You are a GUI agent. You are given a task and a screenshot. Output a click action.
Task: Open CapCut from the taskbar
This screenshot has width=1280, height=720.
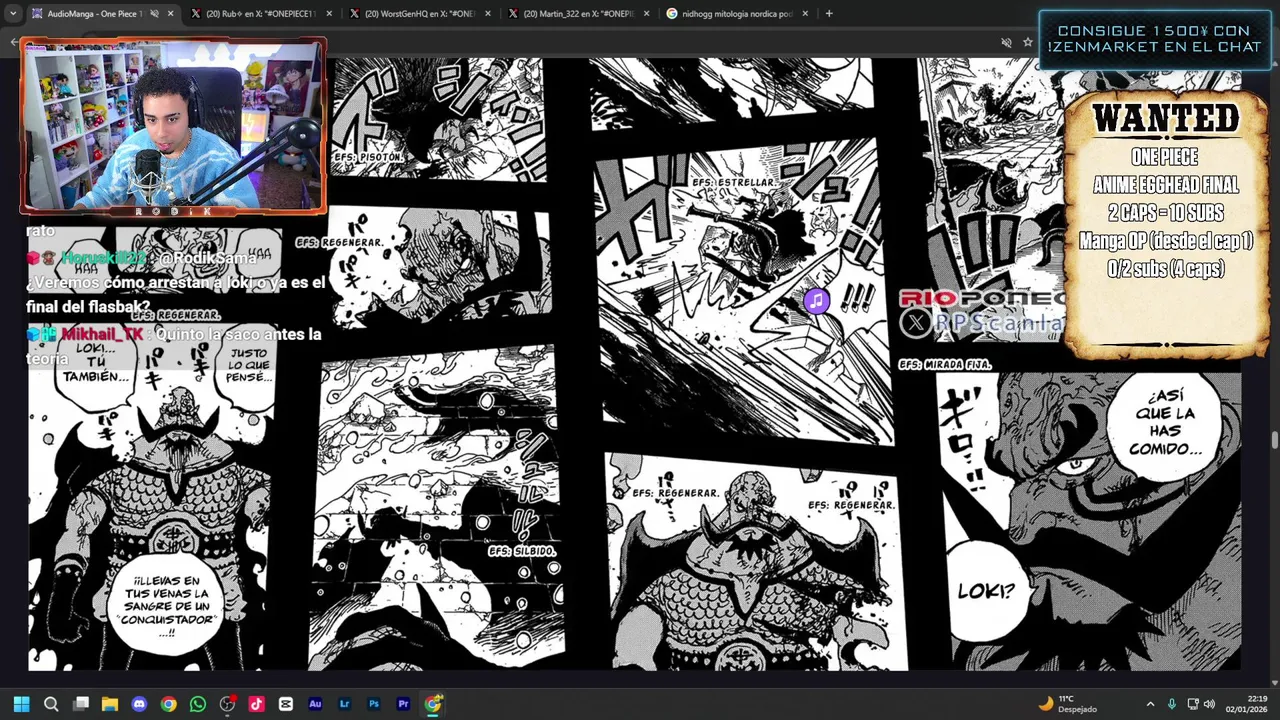point(286,704)
